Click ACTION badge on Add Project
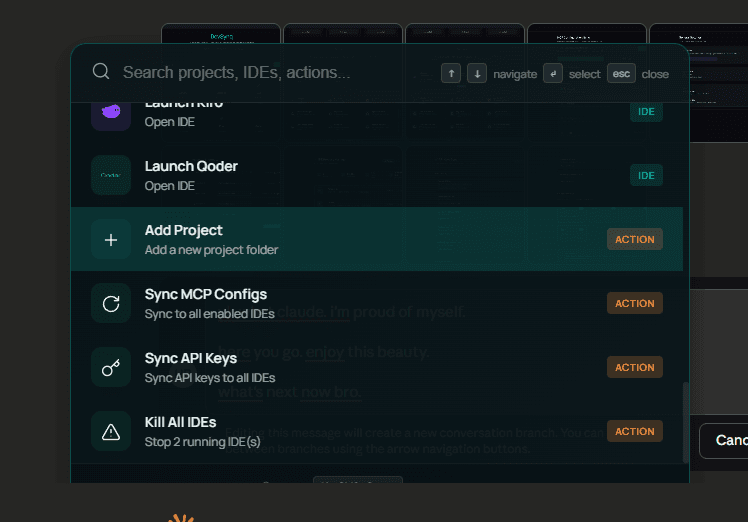 [x=634, y=239]
